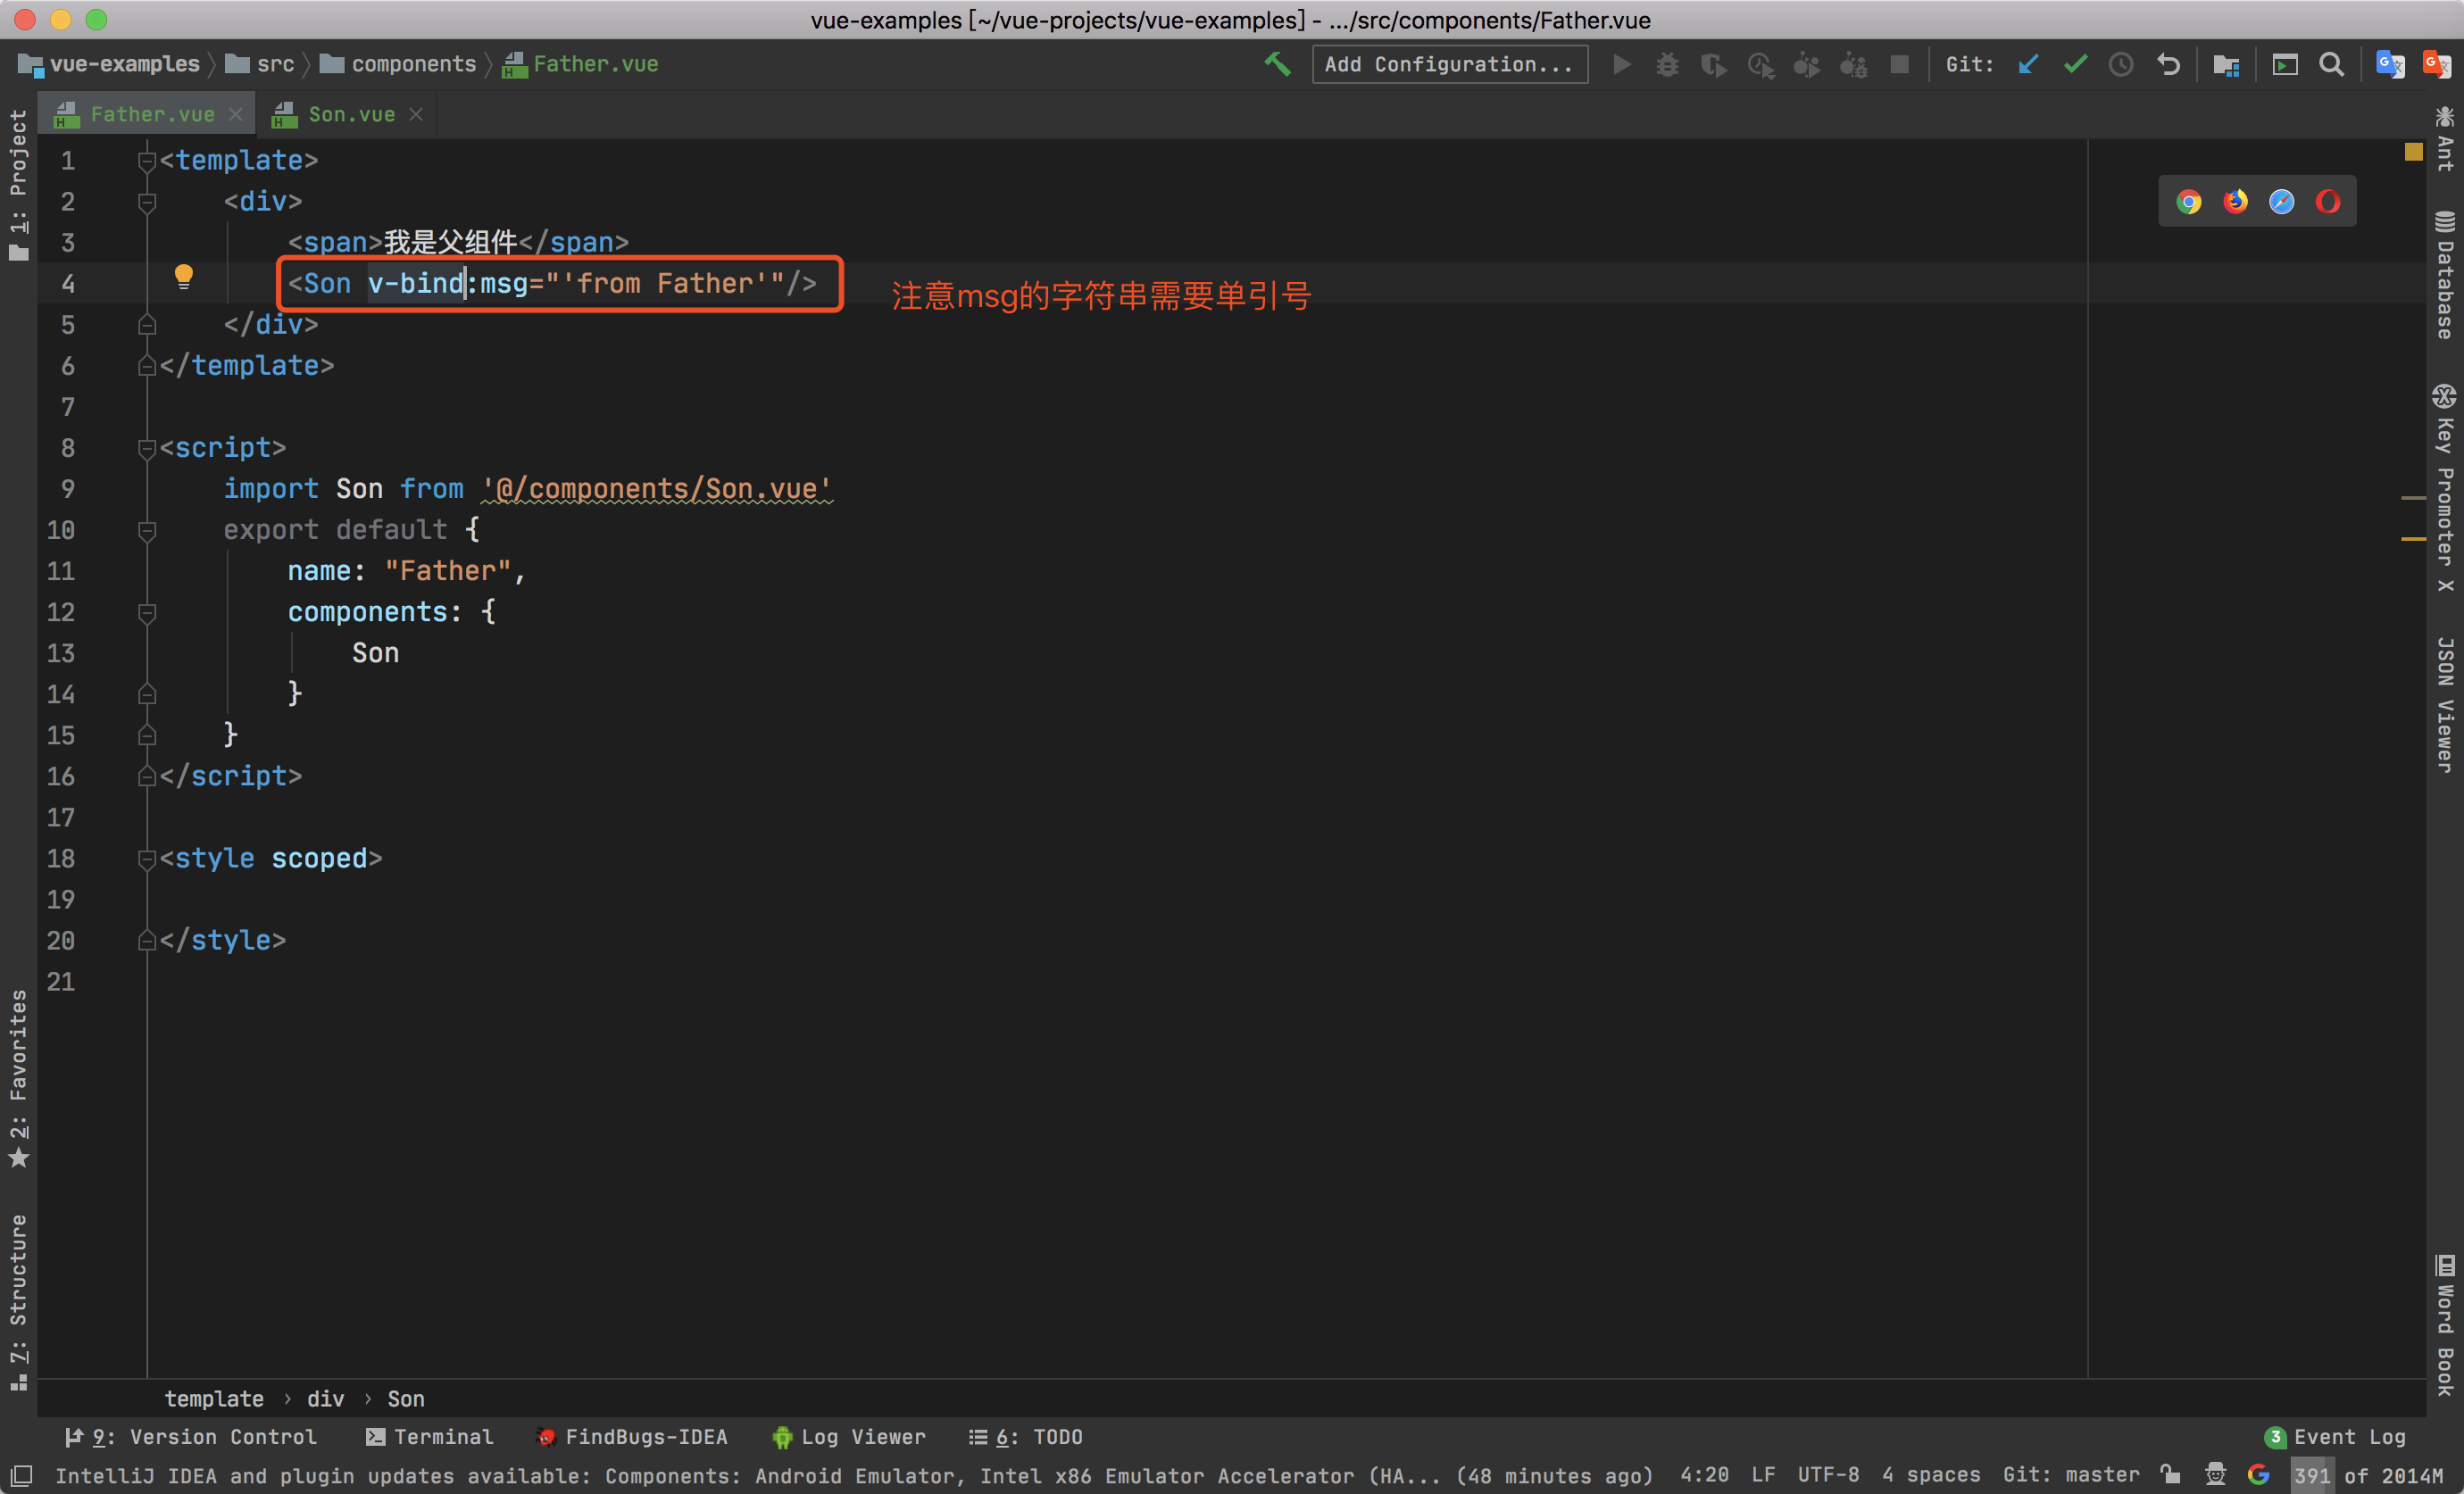Open file in Firefox browser icon

(2235, 202)
